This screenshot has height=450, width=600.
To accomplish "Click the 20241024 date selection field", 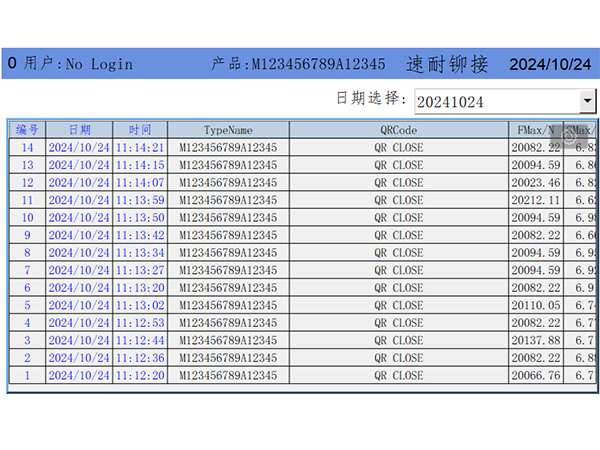I will click(x=495, y=101).
